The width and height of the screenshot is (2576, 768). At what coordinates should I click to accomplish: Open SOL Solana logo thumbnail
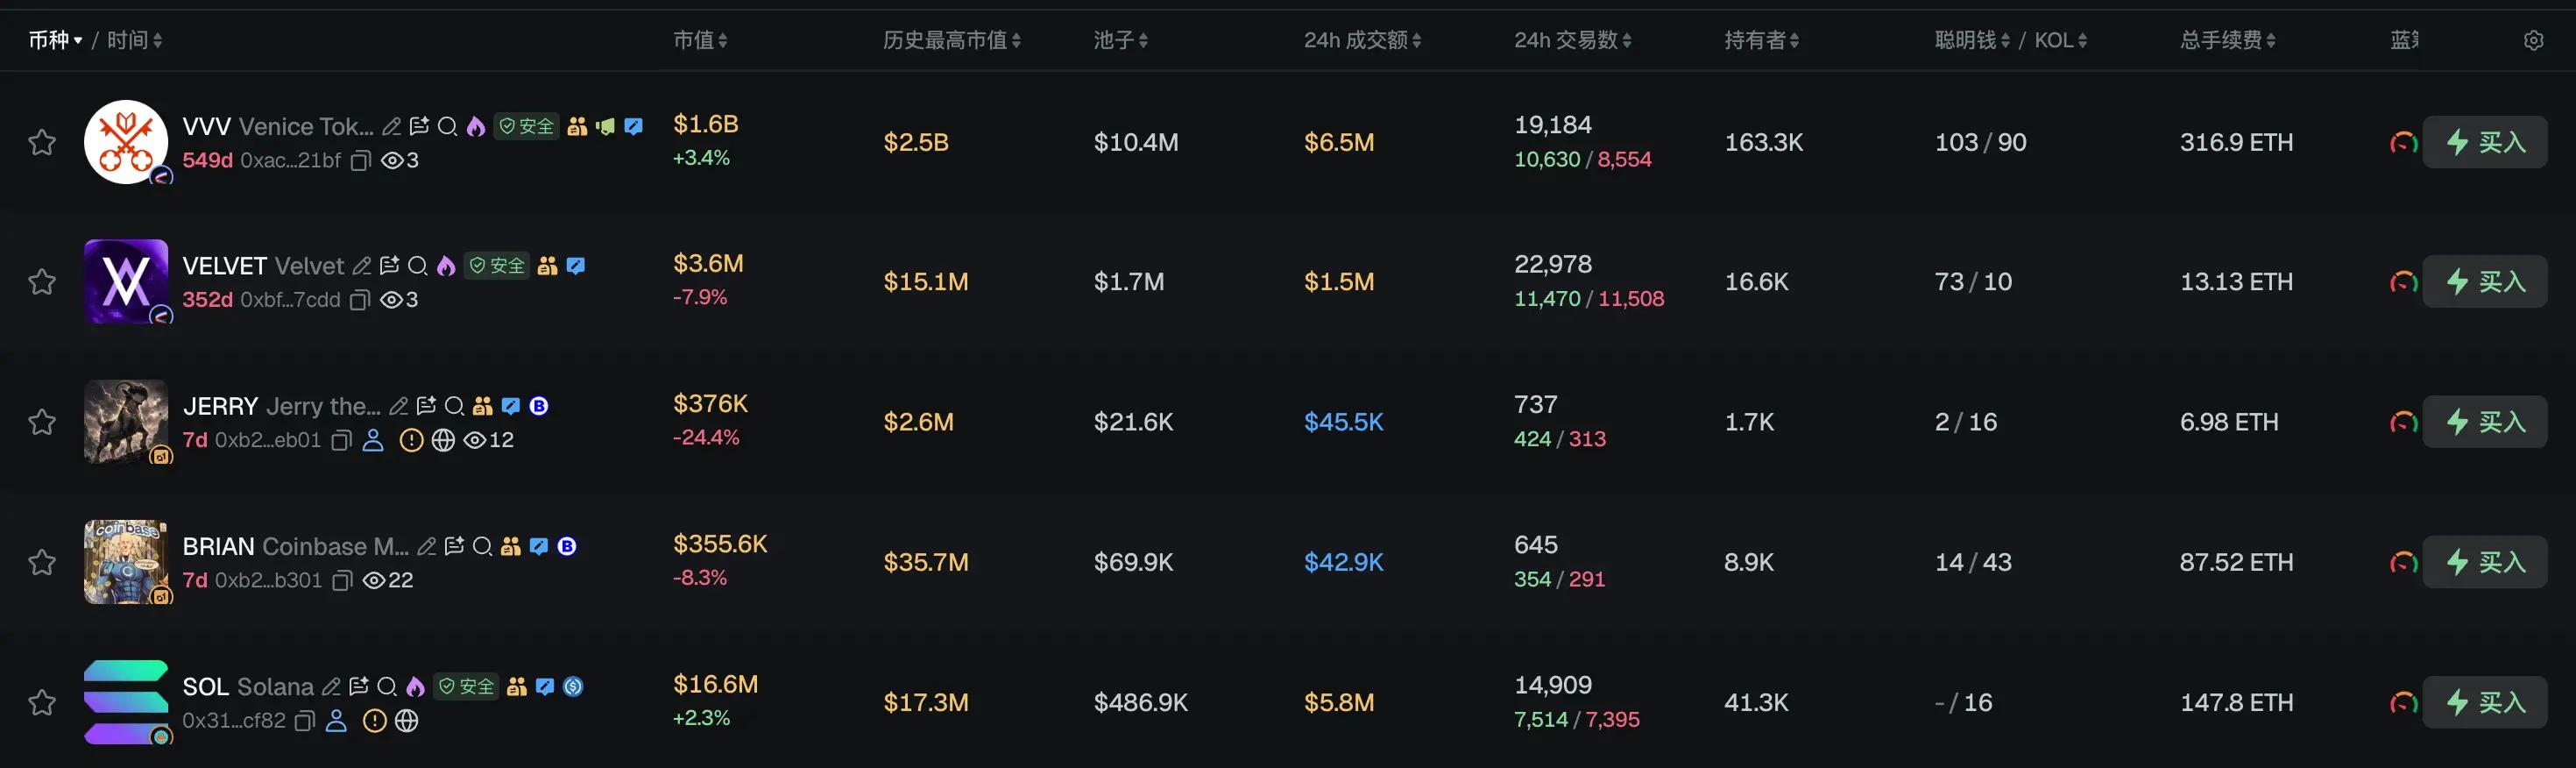tap(126, 702)
